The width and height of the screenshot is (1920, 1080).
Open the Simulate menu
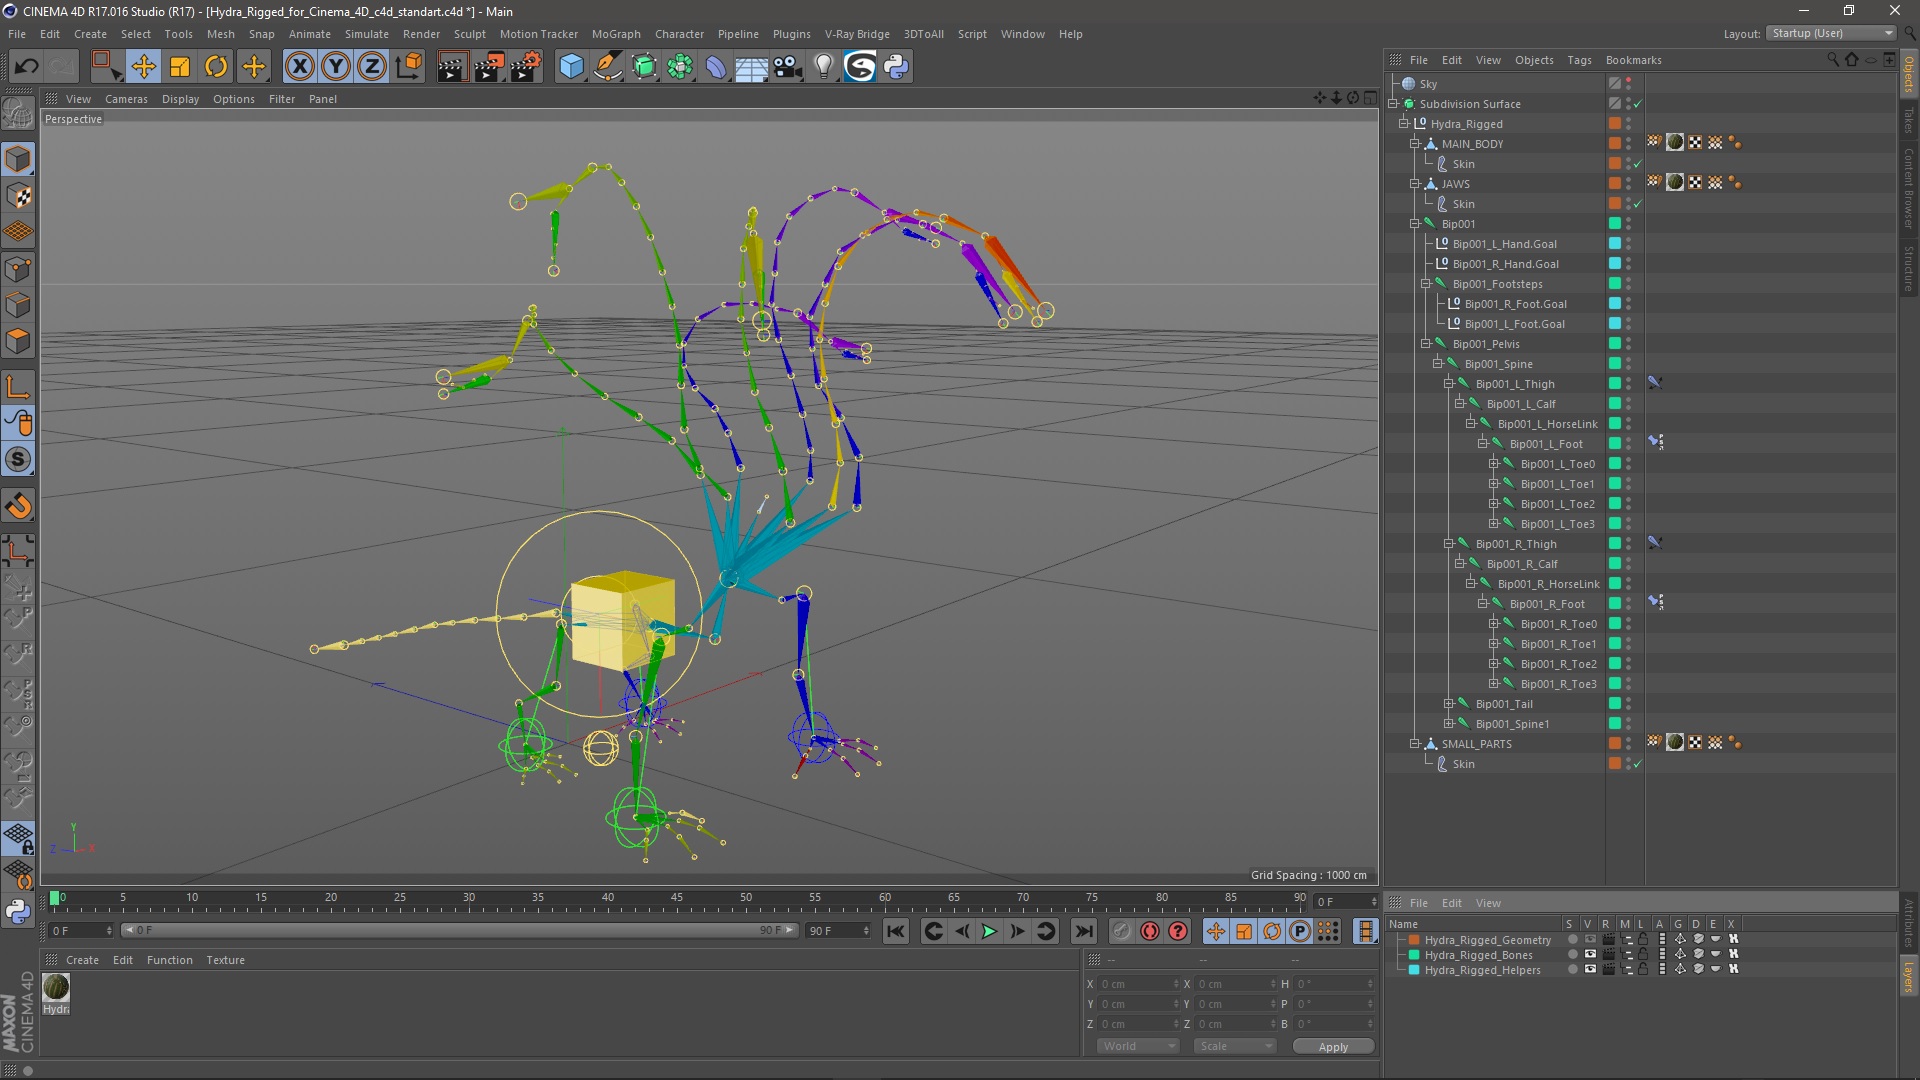tap(366, 34)
